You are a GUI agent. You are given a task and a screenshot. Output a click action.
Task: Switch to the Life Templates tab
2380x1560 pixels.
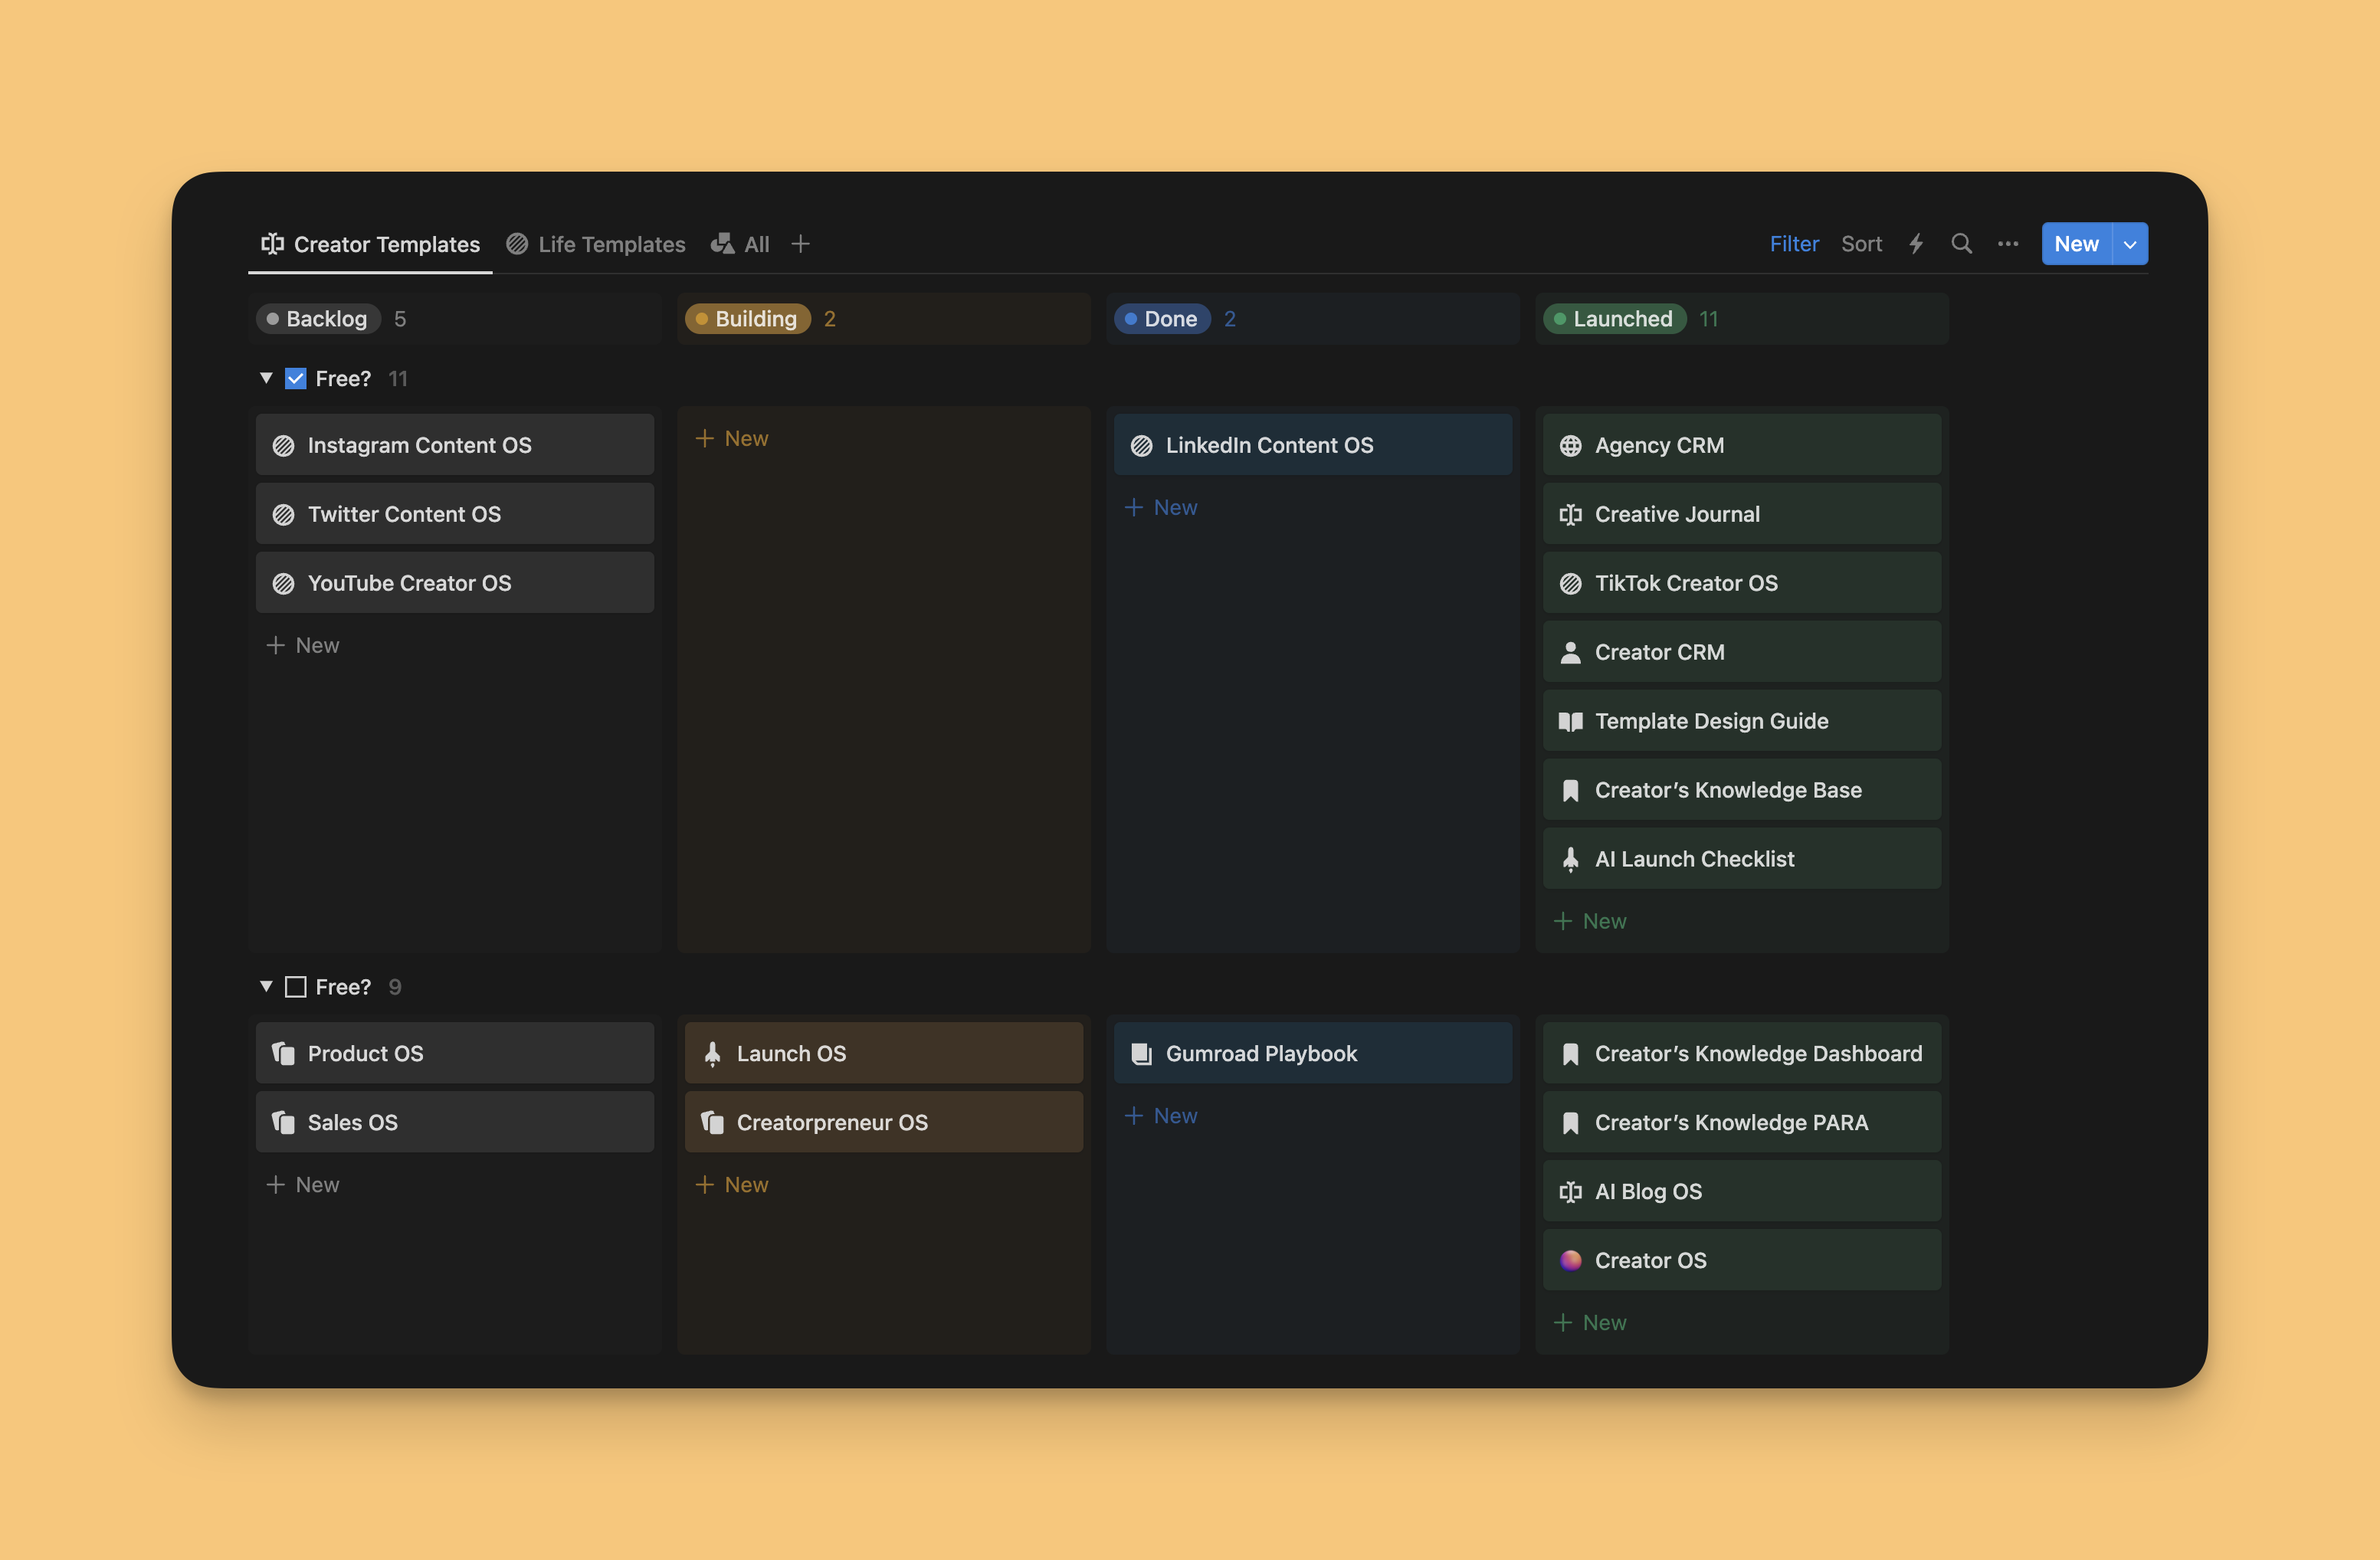pyautogui.click(x=611, y=243)
